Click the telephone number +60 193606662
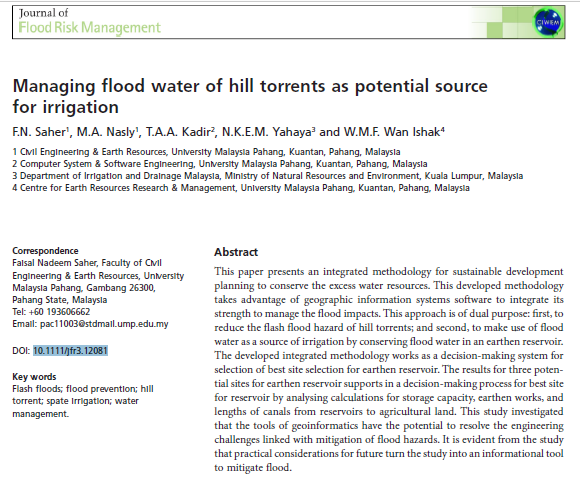The height and width of the screenshot is (485, 580). coord(59,312)
